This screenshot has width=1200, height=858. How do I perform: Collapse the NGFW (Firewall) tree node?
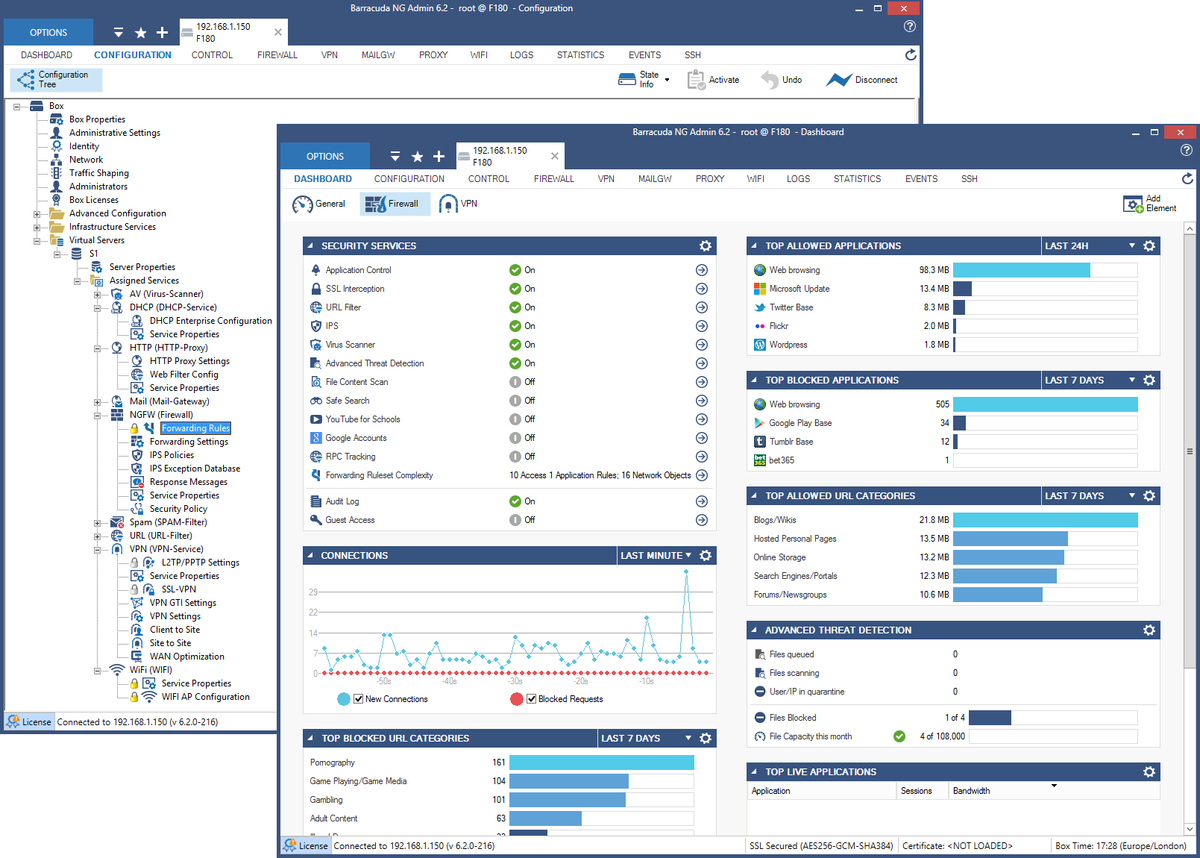[98, 415]
